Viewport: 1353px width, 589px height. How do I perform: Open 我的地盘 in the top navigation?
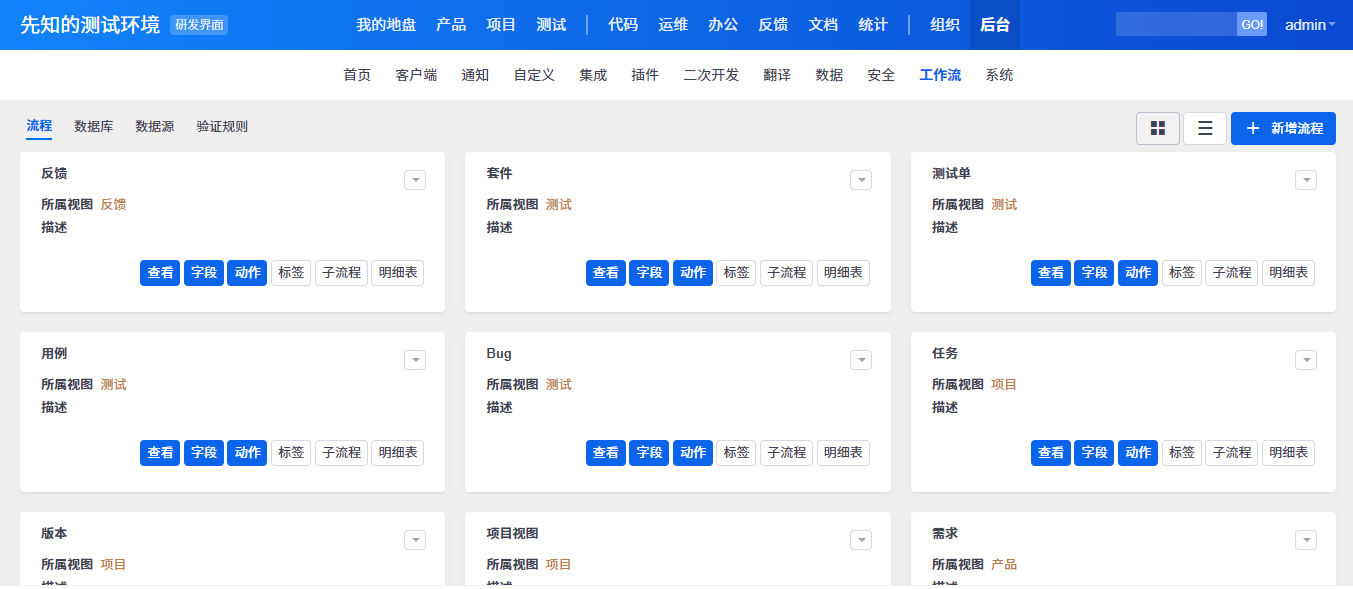(x=386, y=24)
